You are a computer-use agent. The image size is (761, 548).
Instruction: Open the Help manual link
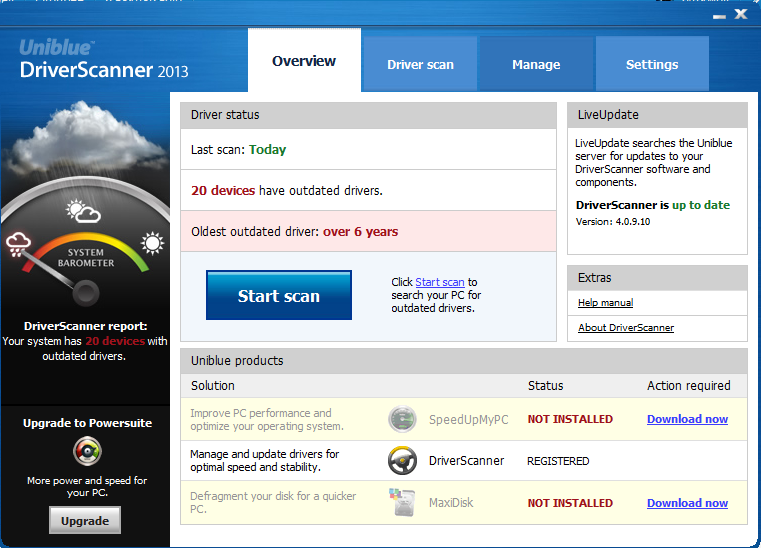(x=605, y=302)
